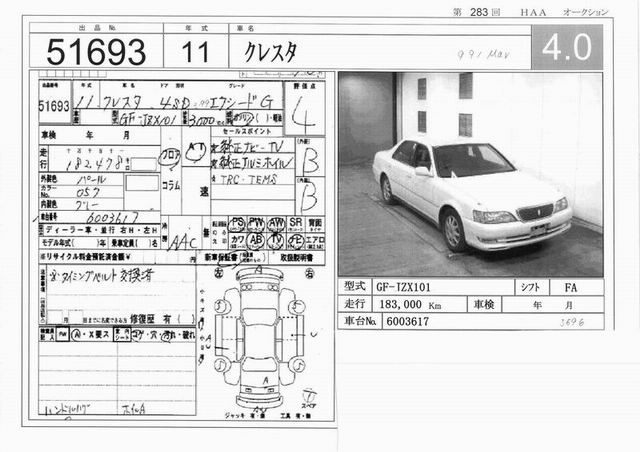Click the handwritten パール exterior color
Viewport: 640px width, 452px height.
coord(91,180)
